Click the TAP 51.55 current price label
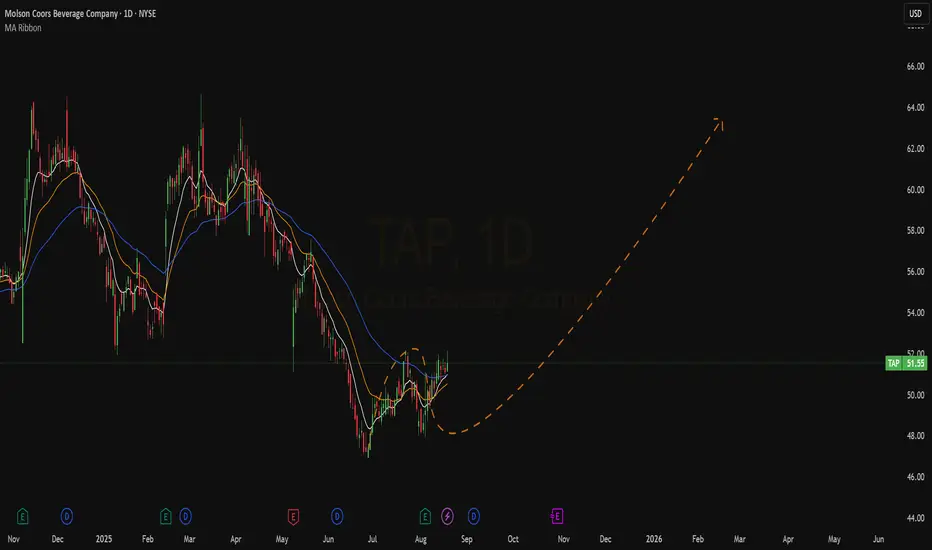Image resolution: width=932 pixels, height=550 pixels. (906, 363)
